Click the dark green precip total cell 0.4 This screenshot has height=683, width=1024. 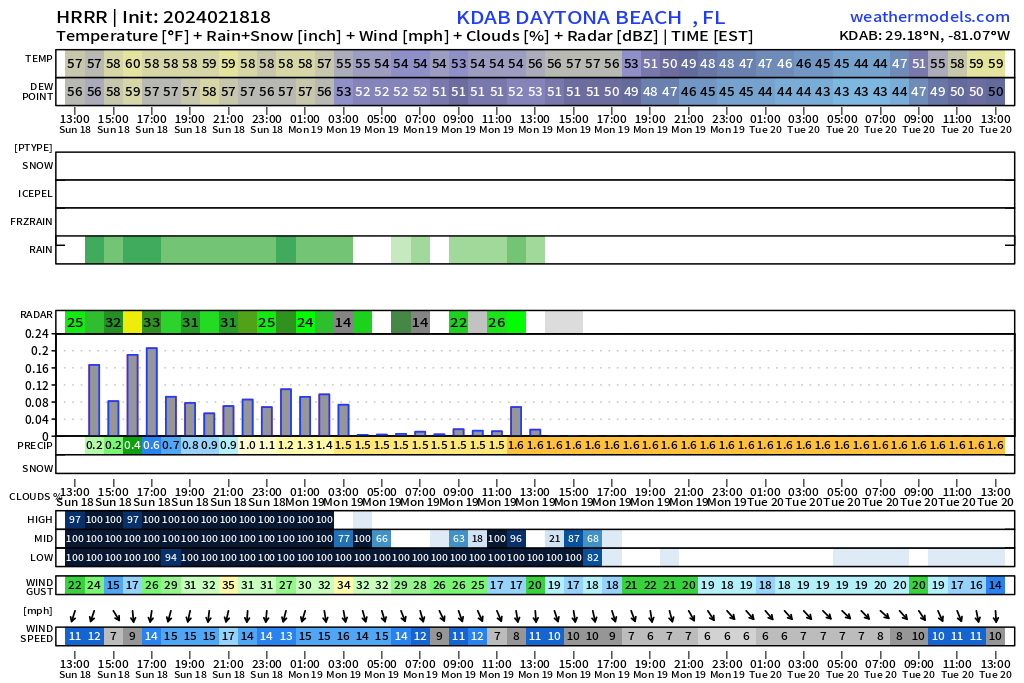coord(133,445)
